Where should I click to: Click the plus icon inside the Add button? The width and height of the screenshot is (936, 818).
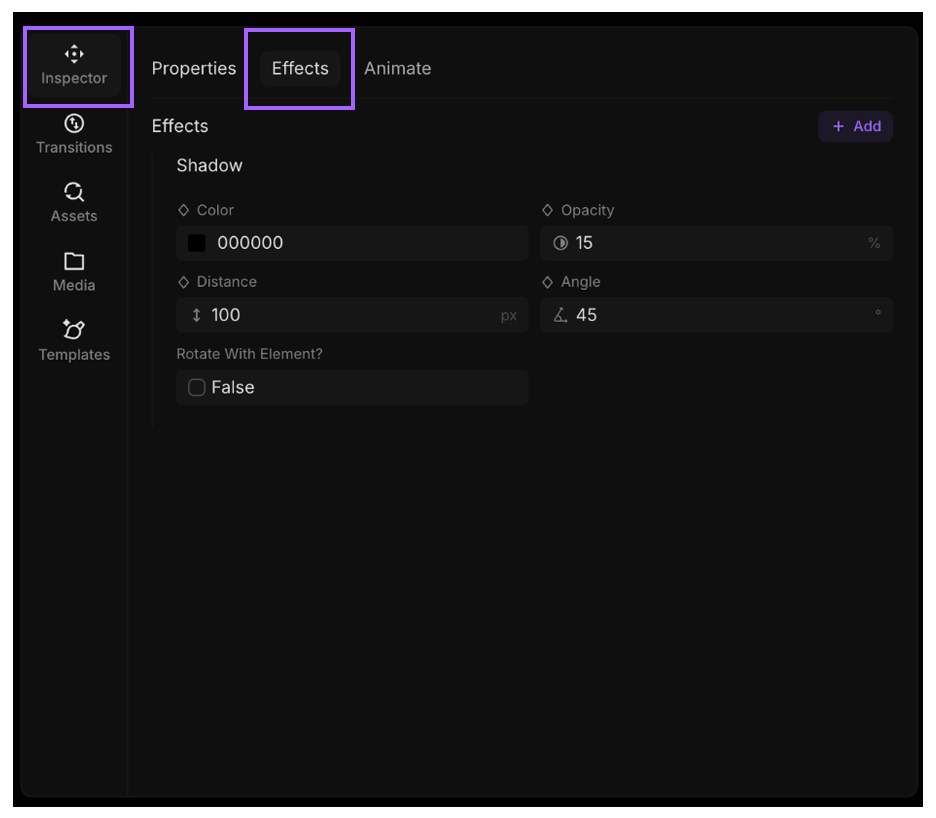point(838,126)
